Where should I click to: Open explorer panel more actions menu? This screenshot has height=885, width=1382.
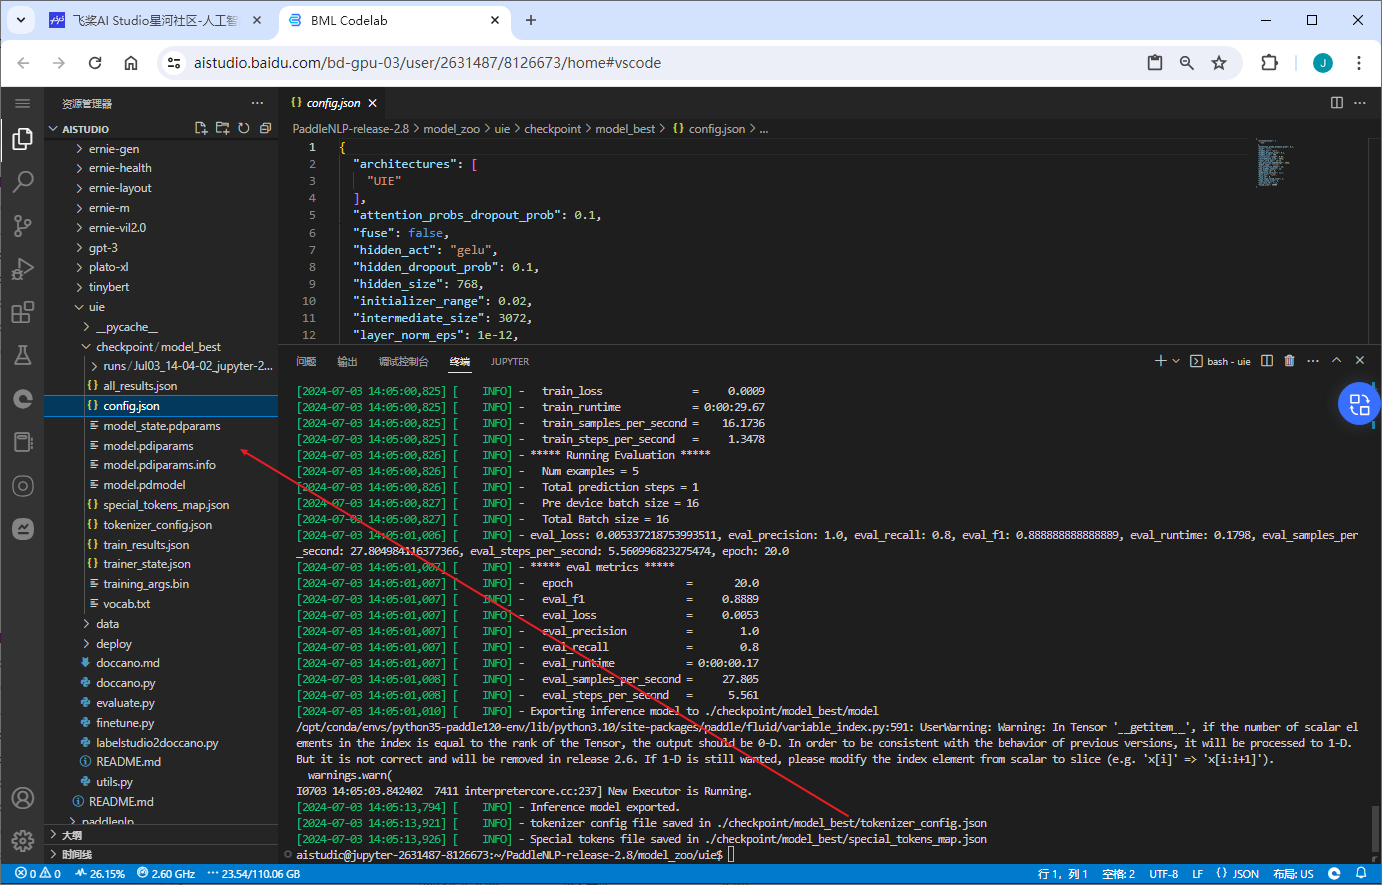tap(257, 103)
